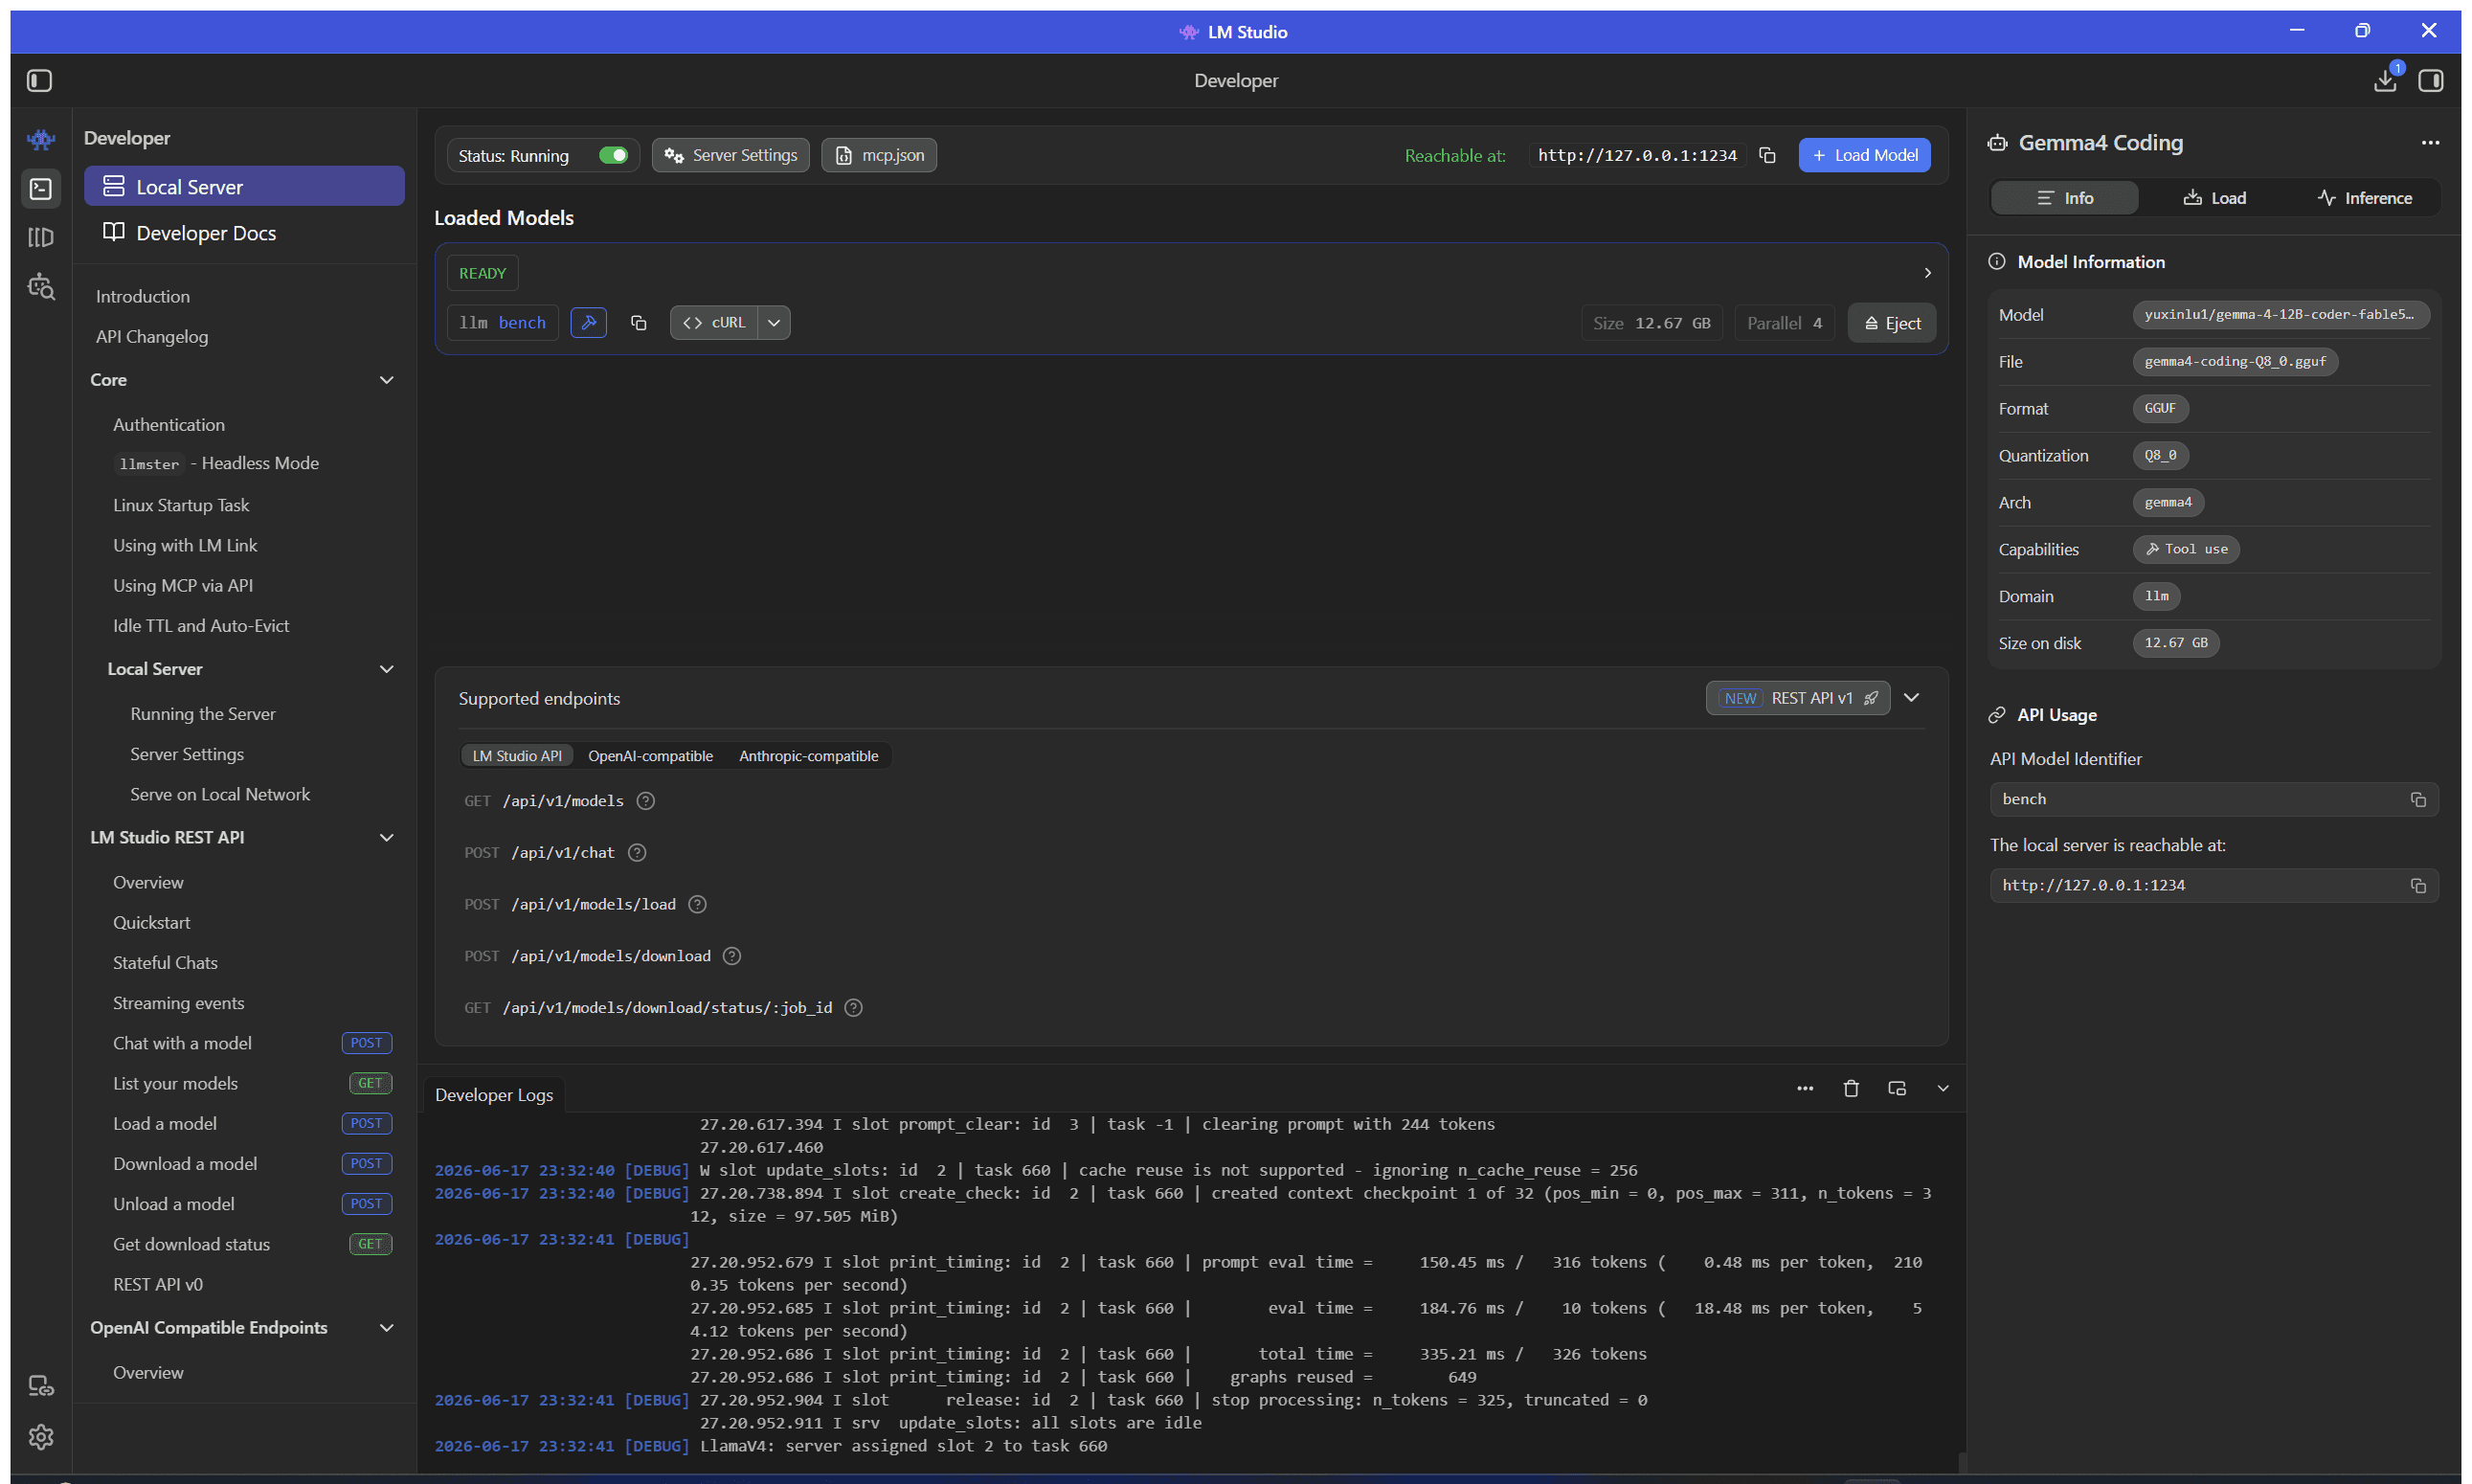Open the Developer terminal sidebar icon
The image size is (2472, 1484).
tap(41, 188)
